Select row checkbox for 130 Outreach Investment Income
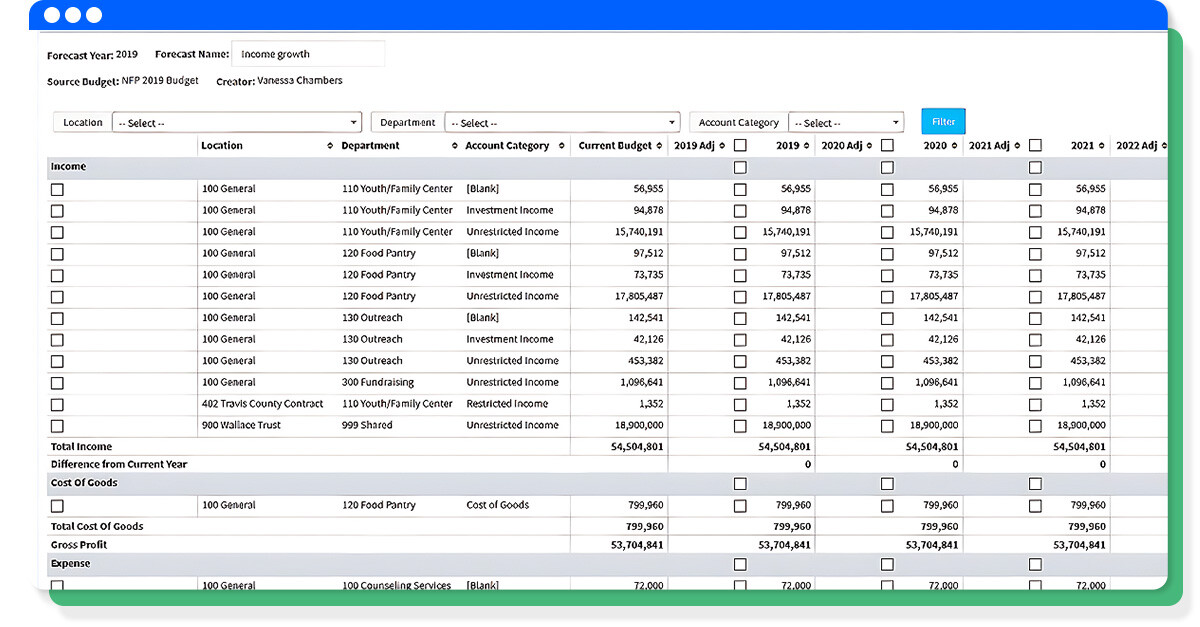This screenshot has width=1200, height=627. click(57, 340)
